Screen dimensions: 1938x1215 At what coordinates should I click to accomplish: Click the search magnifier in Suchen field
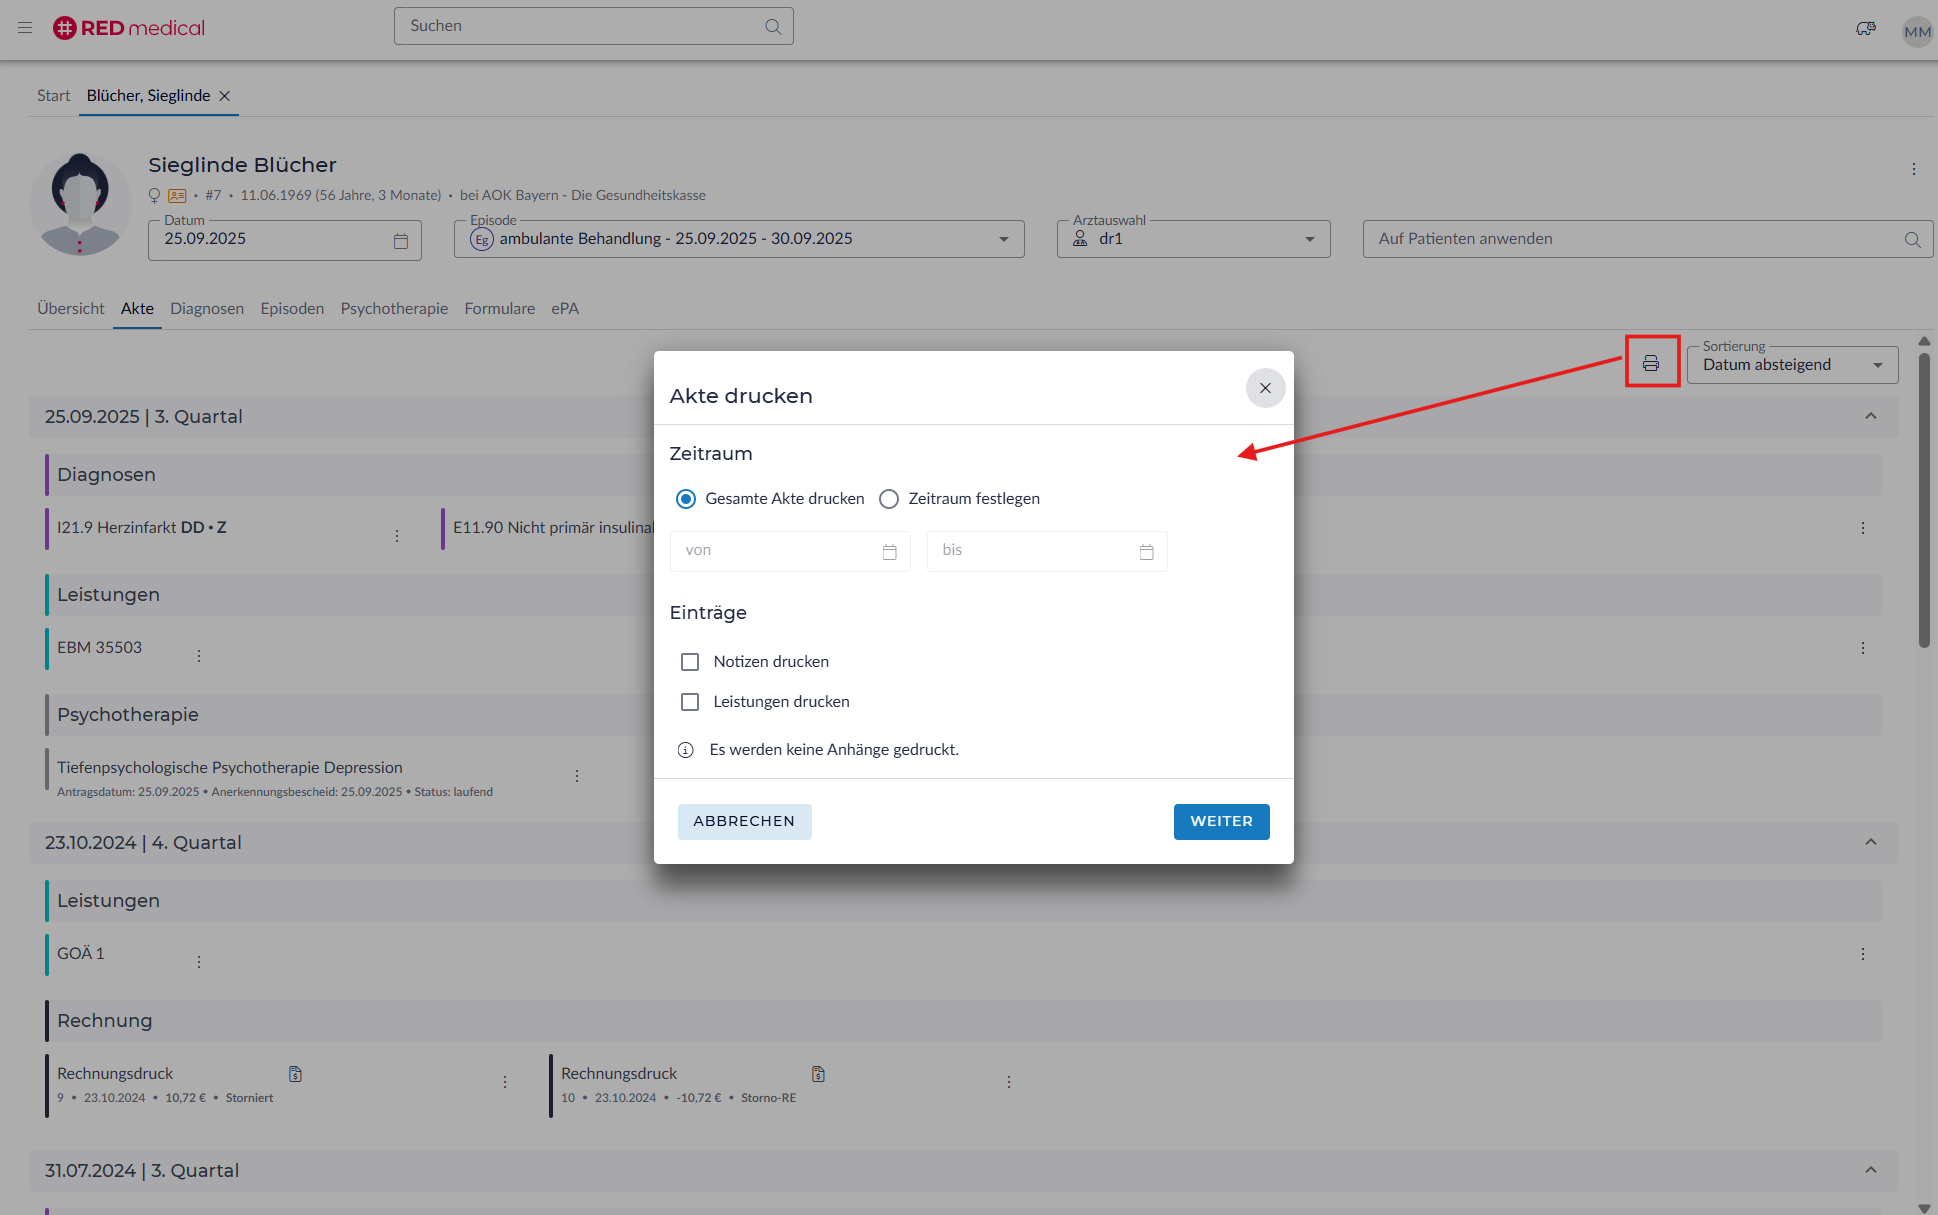click(773, 27)
